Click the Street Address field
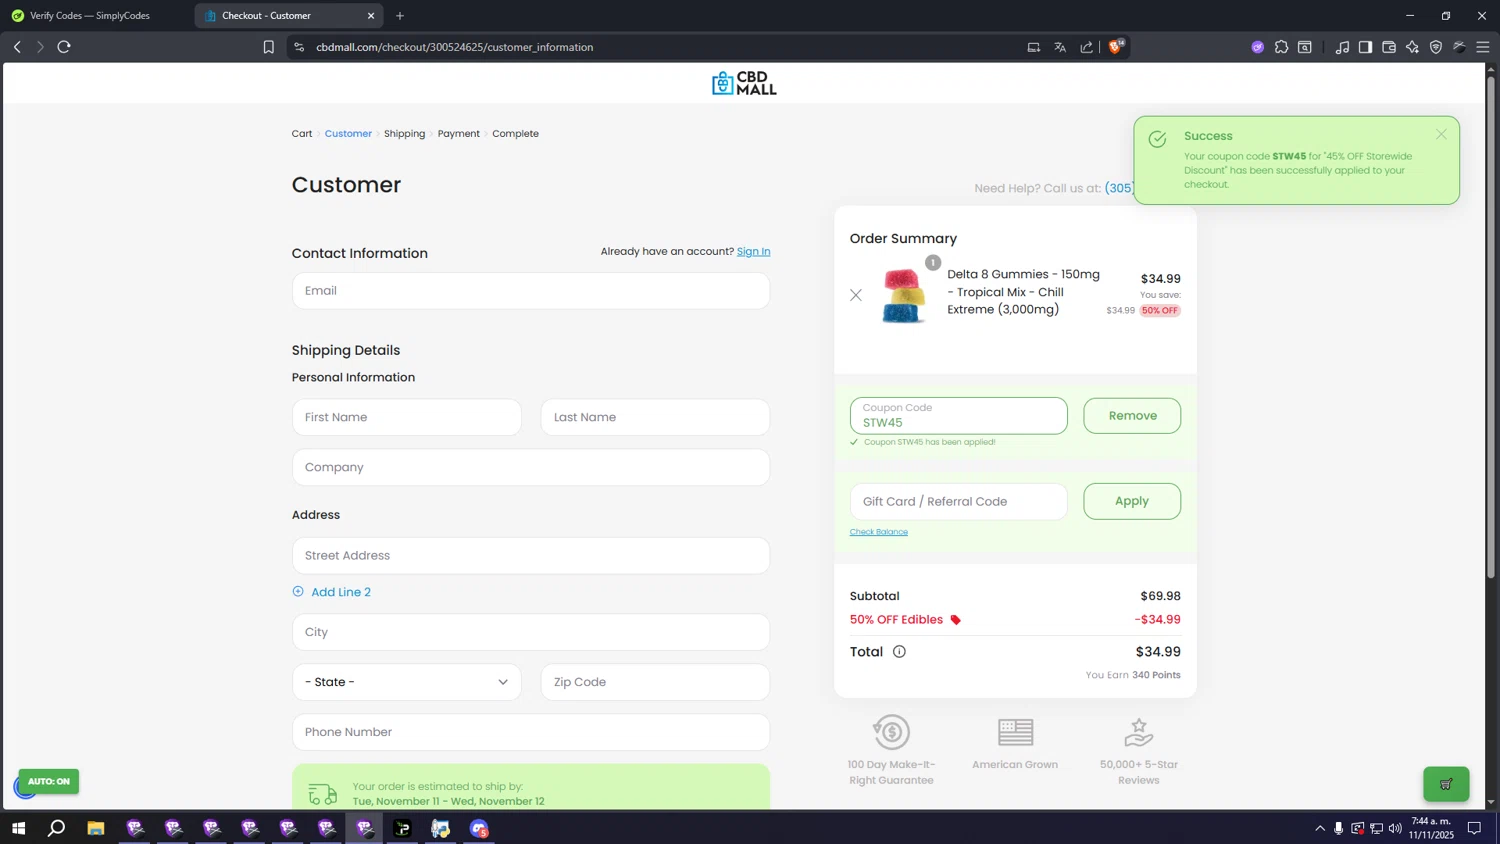Viewport: 1500px width, 844px height. (x=531, y=556)
